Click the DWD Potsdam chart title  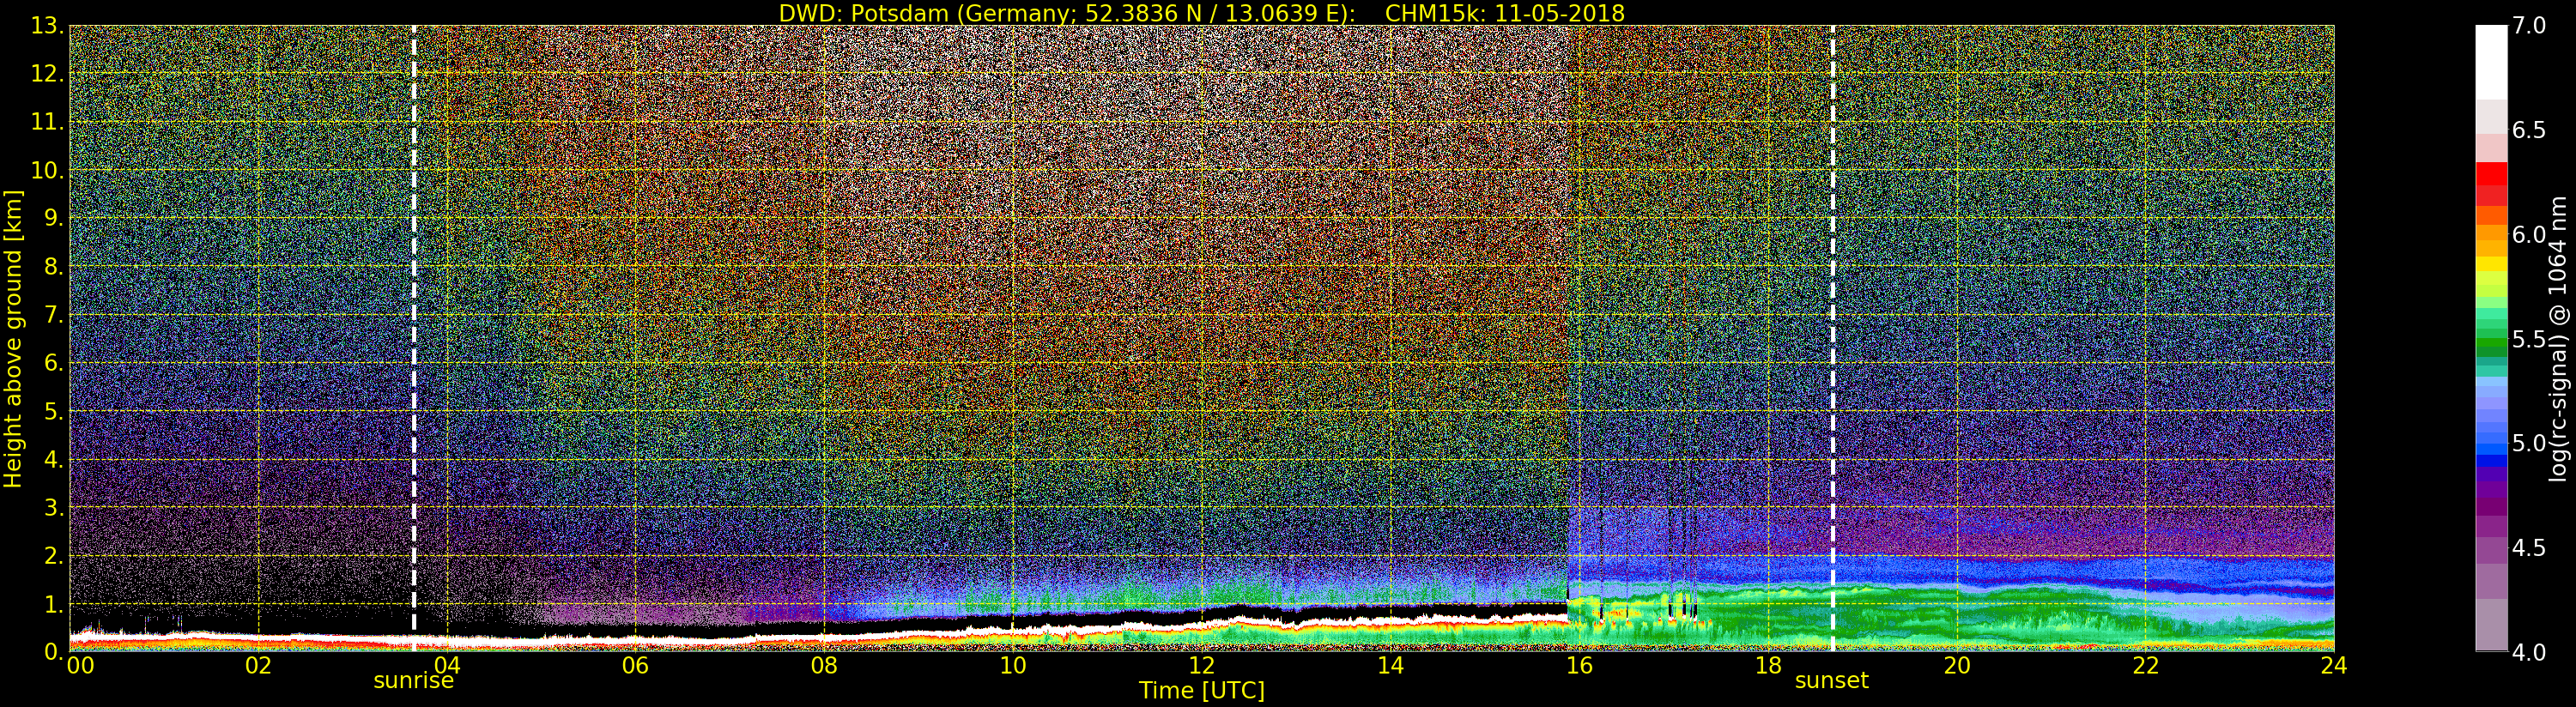click(1202, 13)
